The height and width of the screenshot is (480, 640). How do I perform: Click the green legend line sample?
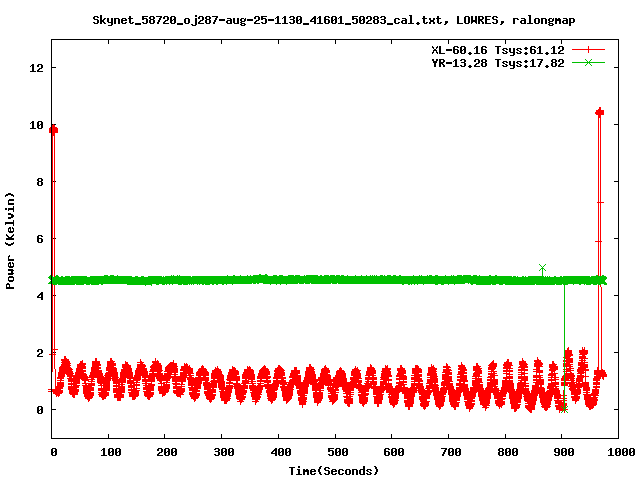(x=588, y=62)
